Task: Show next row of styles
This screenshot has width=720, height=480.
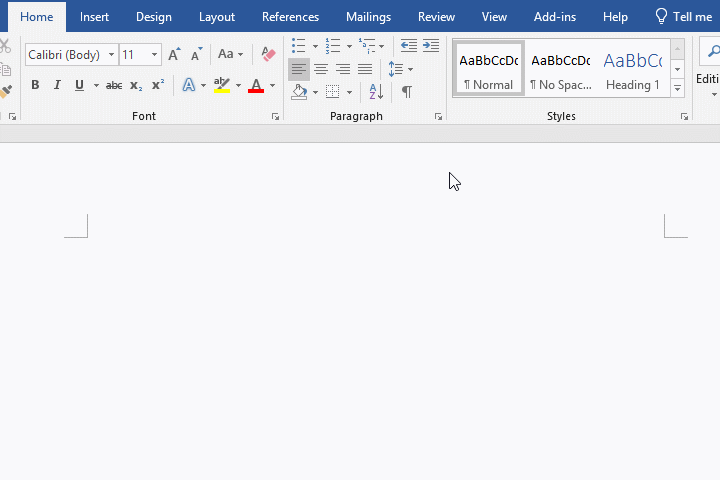Action: (x=677, y=69)
